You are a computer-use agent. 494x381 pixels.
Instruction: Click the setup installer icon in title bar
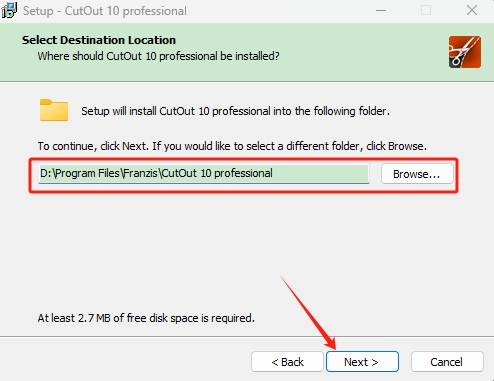point(9,11)
